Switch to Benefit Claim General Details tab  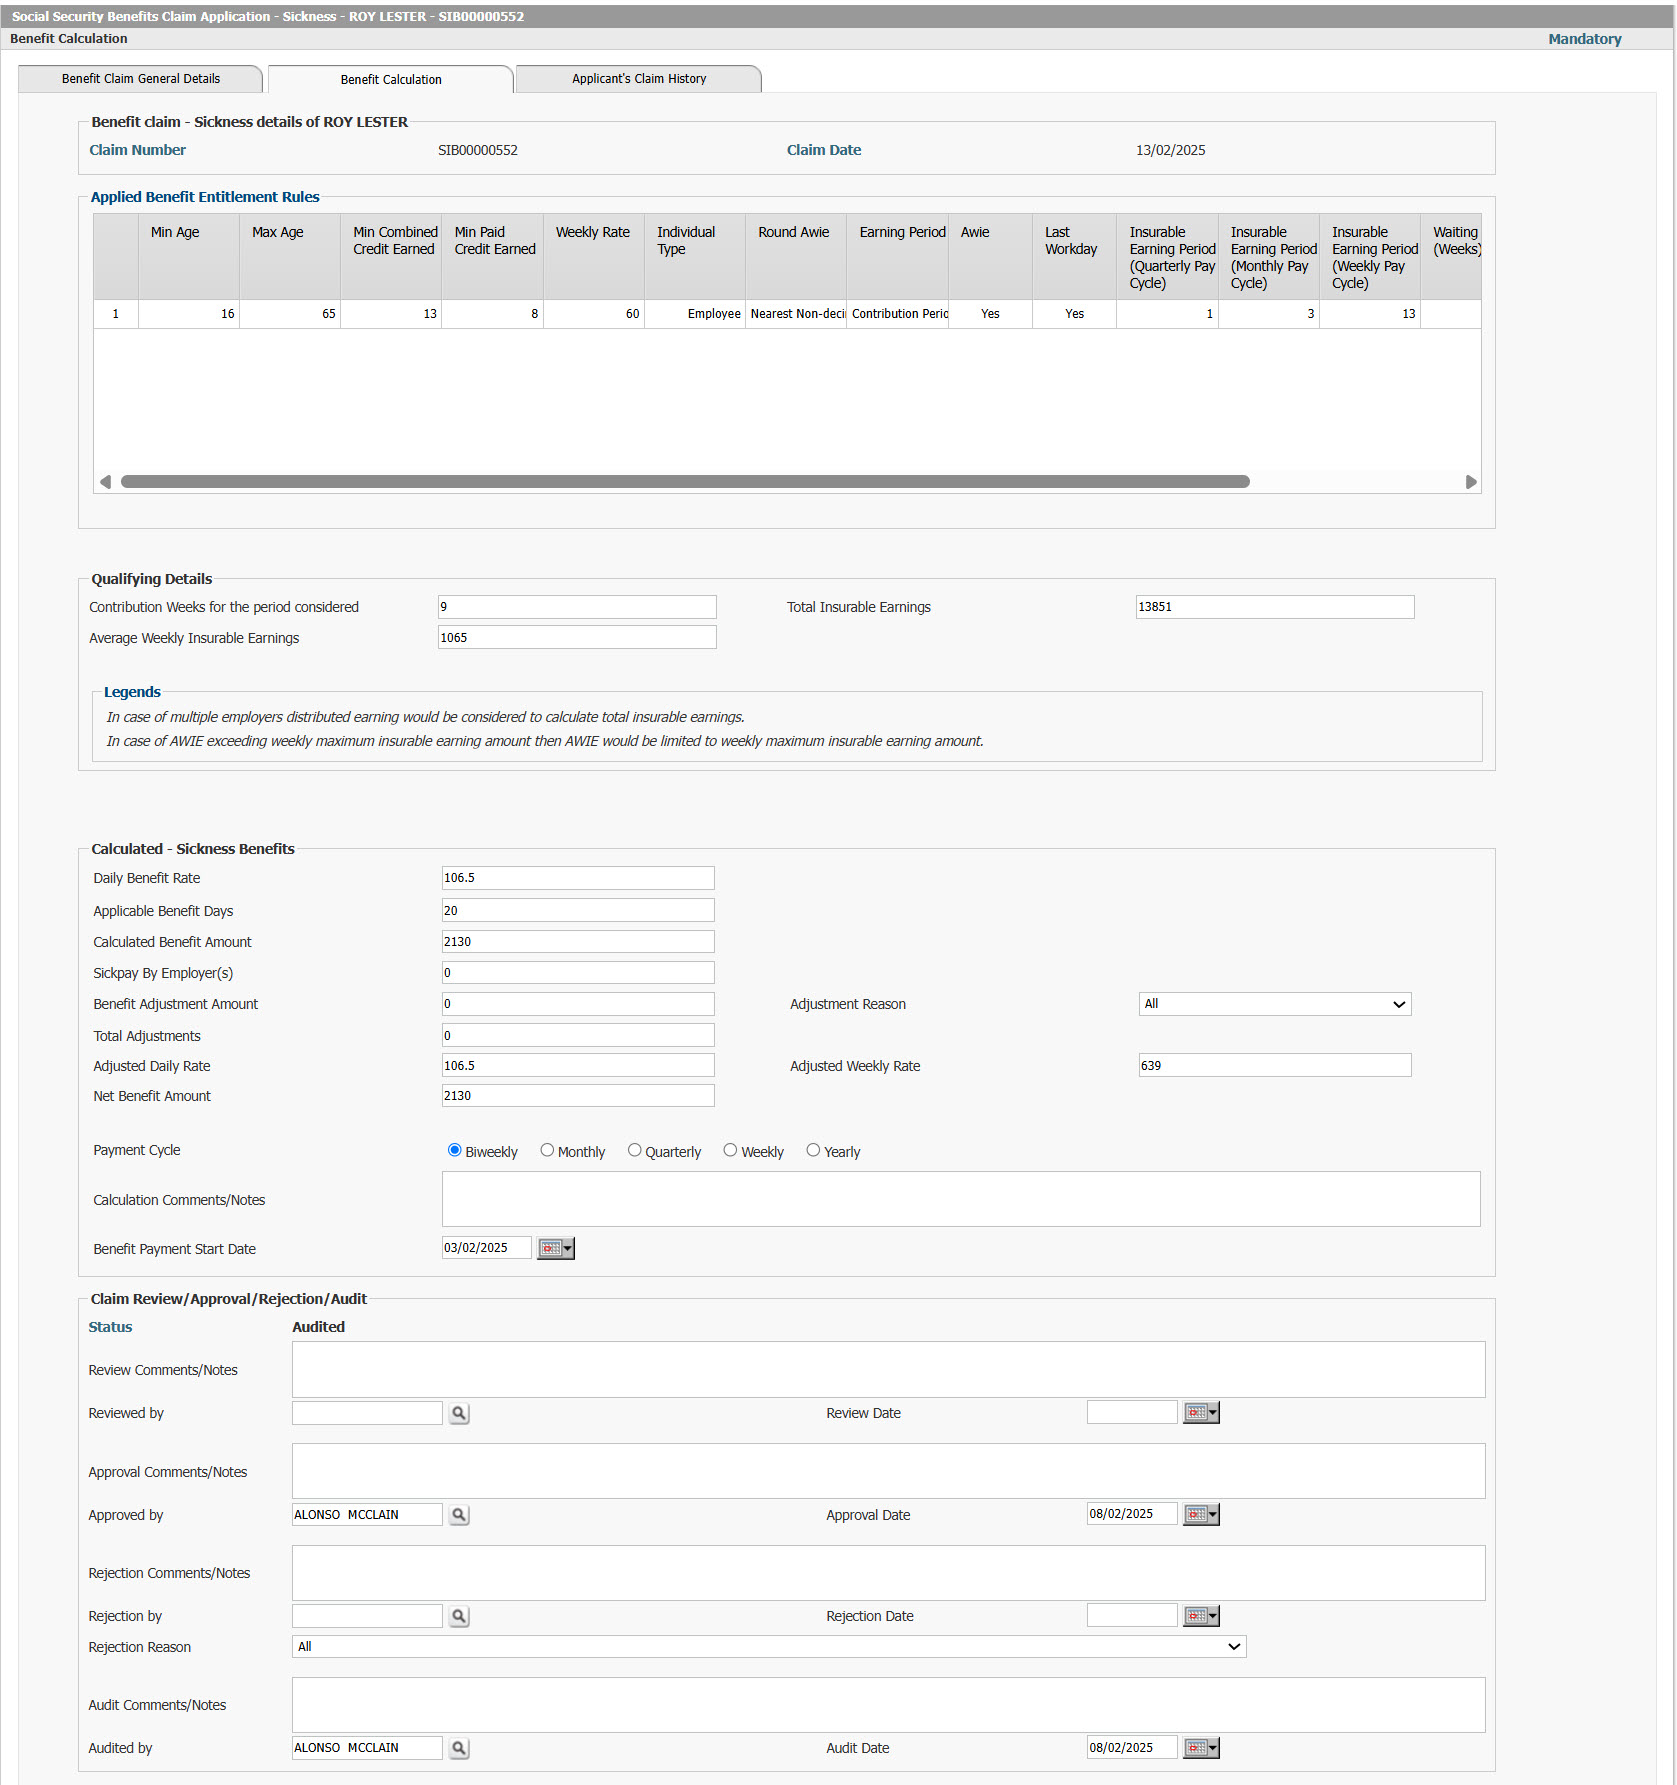click(x=141, y=79)
